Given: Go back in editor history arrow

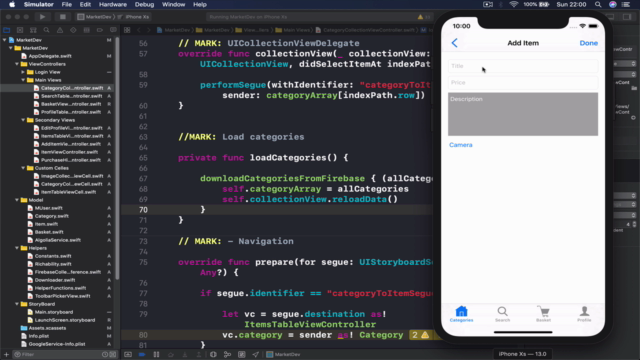Looking at the screenshot, I should pyautogui.click(x=139, y=30).
